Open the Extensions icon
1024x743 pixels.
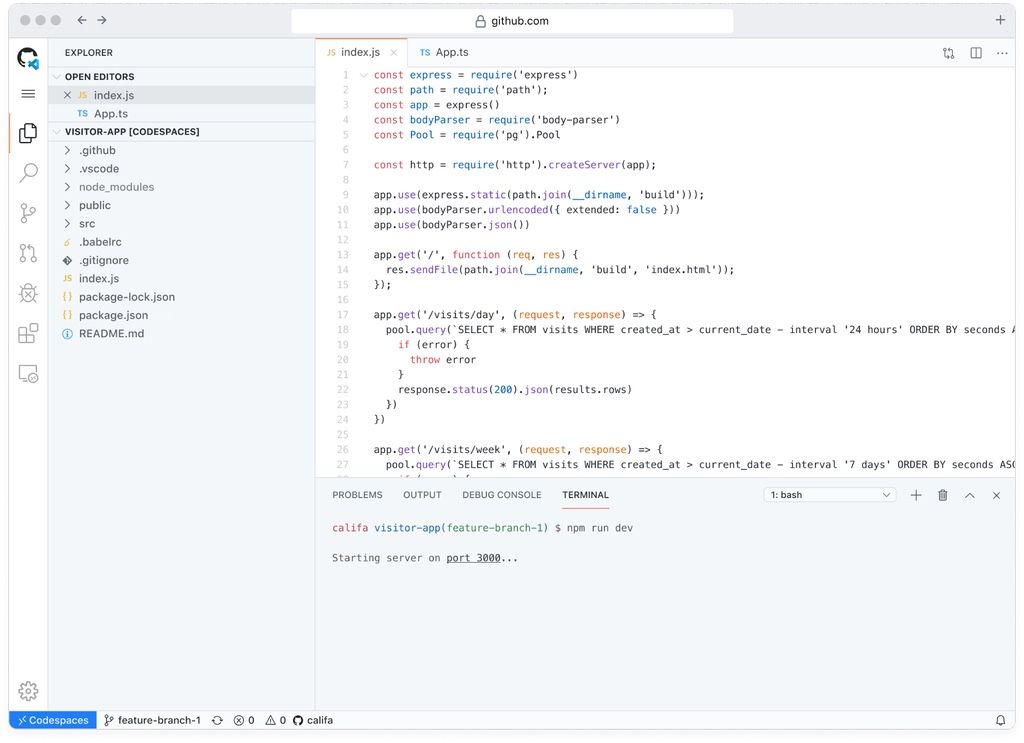pyautogui.click(x=28, y=334)
